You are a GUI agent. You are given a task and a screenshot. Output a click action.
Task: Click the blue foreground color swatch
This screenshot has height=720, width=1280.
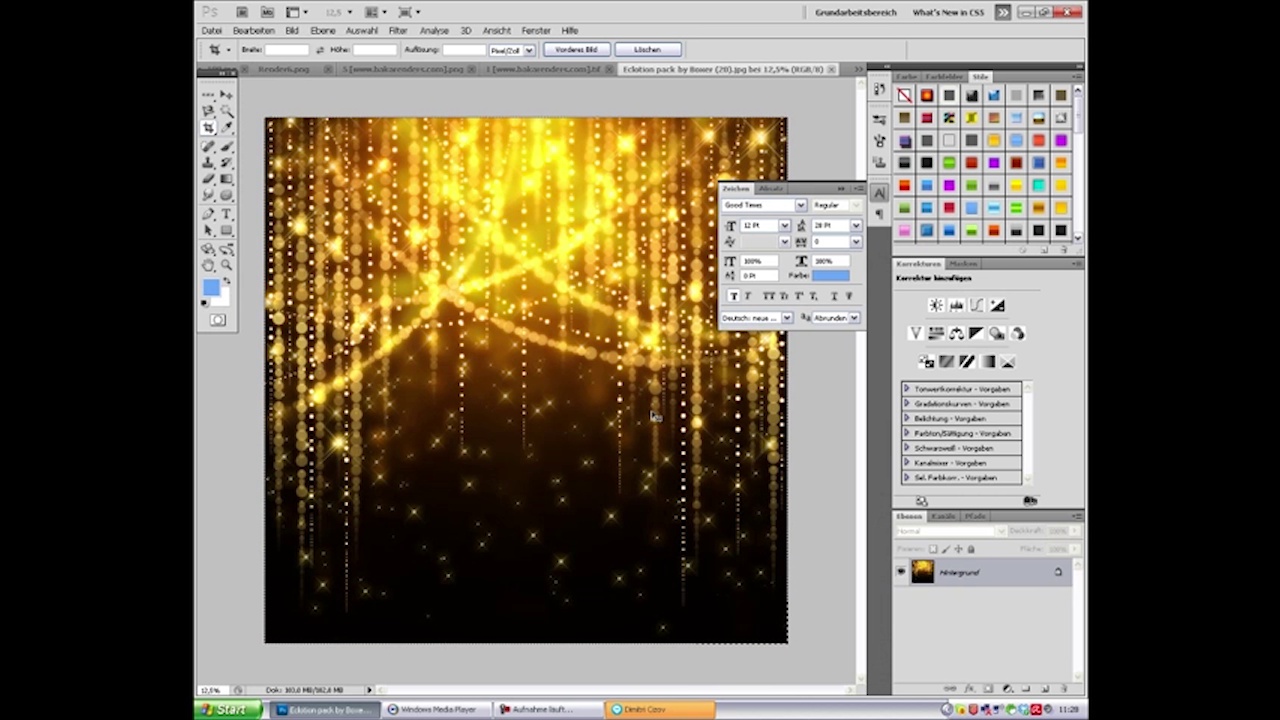[x=210, y=287]
